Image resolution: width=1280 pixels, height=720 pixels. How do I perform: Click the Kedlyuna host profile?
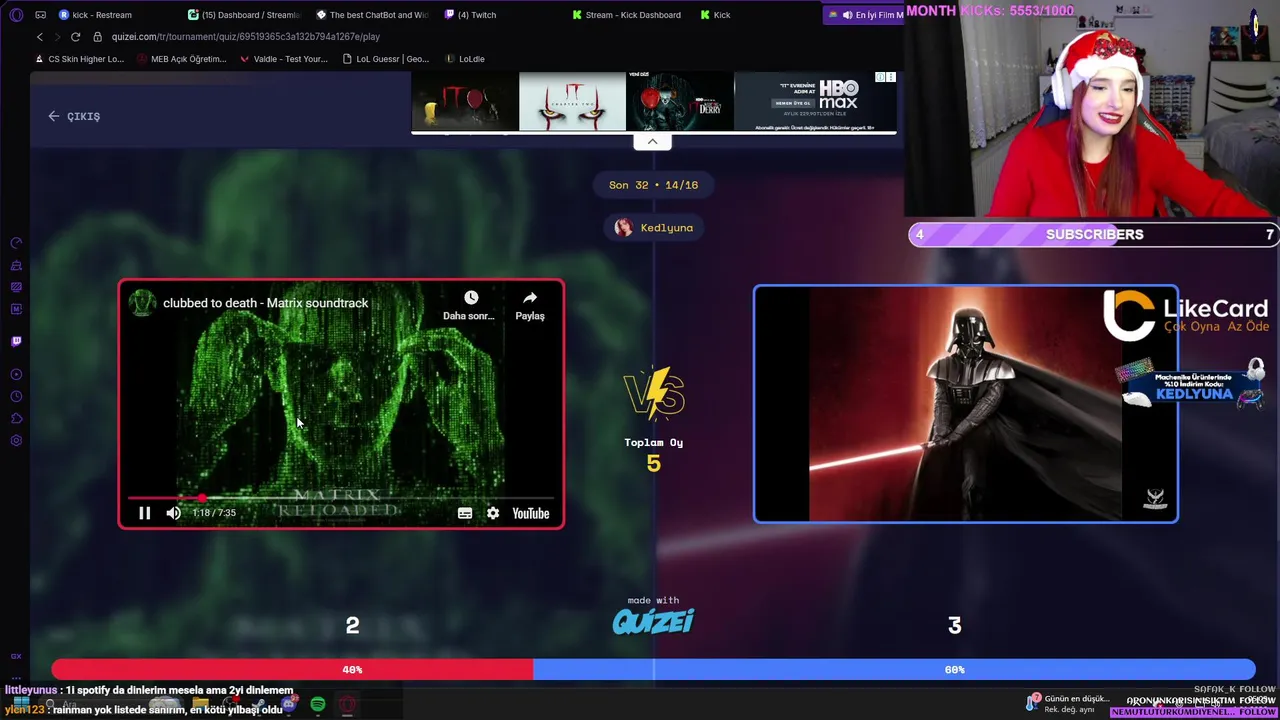[654, 228]
